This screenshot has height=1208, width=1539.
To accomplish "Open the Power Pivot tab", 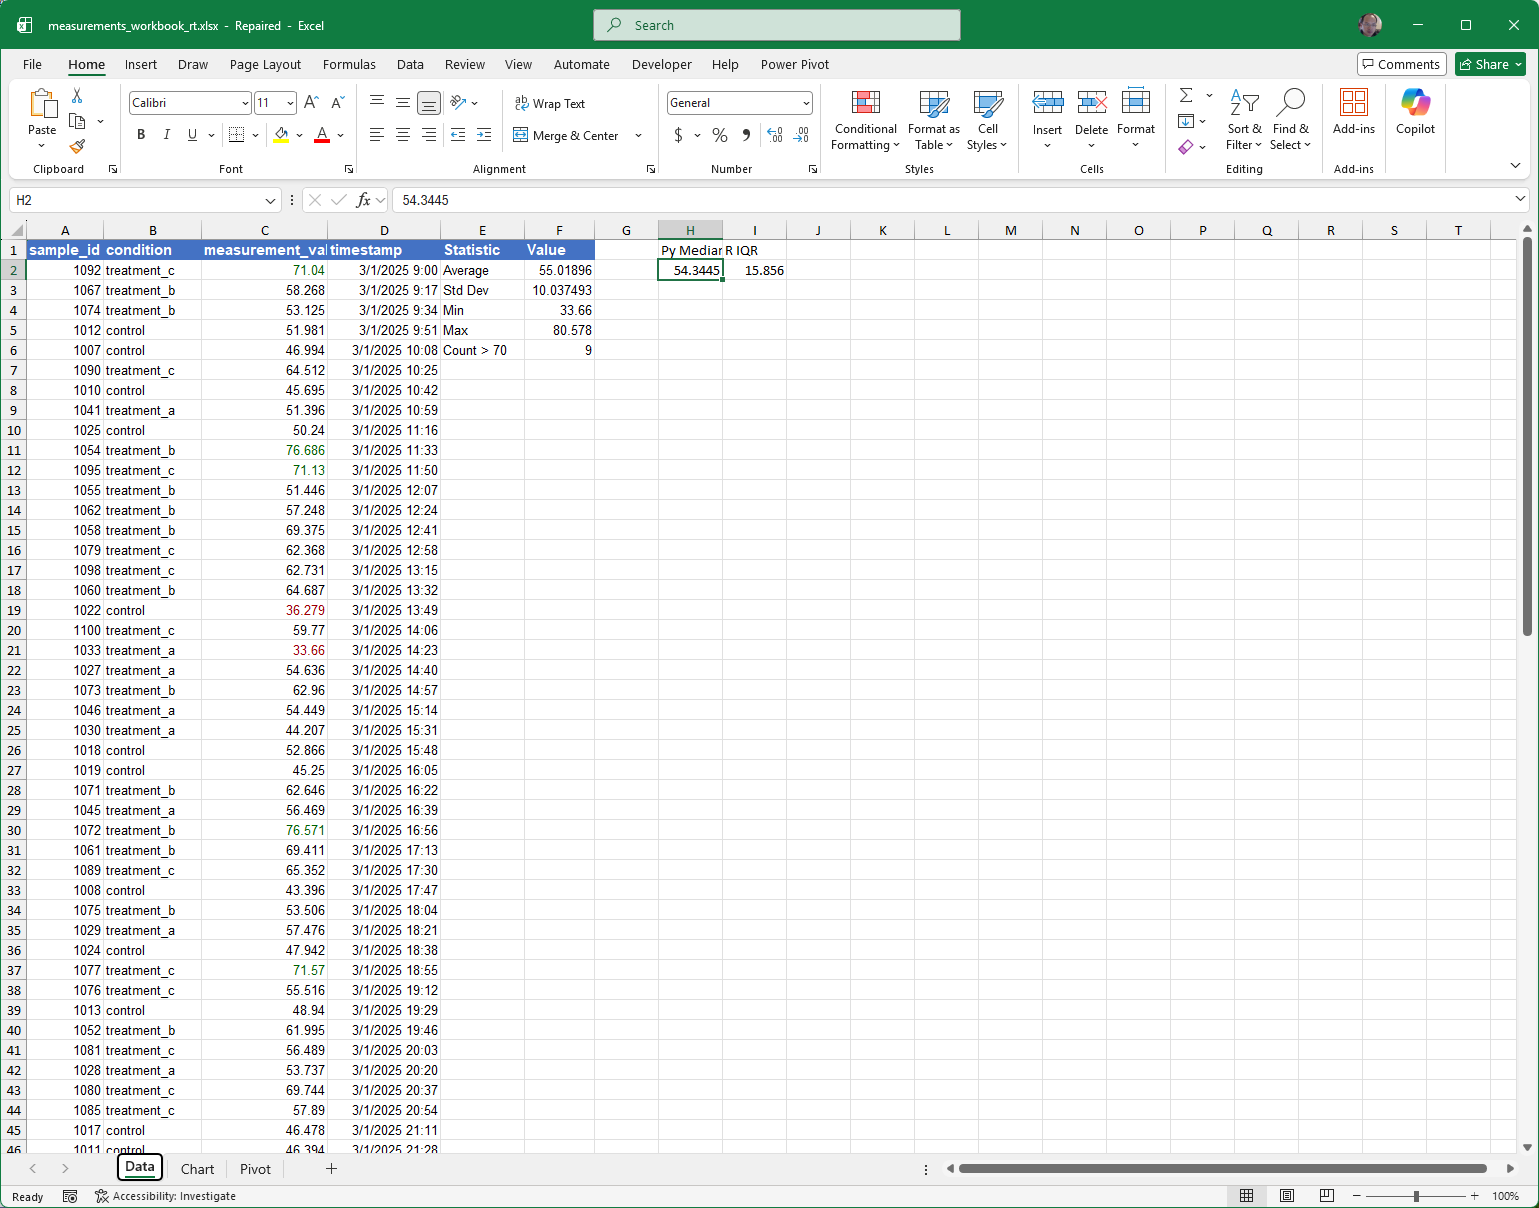I will (x=795, y=64).
